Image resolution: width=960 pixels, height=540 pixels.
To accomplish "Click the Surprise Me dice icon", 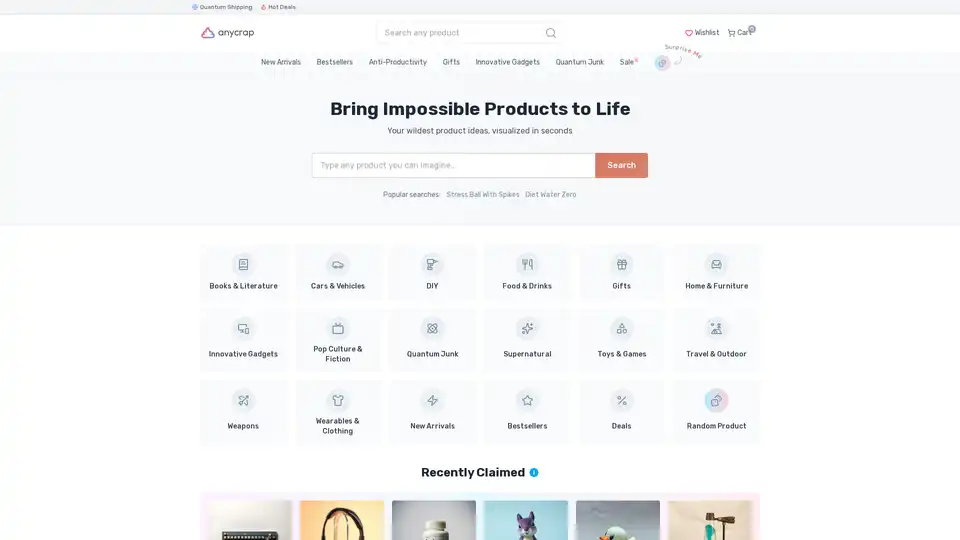I will click(662, 62).
